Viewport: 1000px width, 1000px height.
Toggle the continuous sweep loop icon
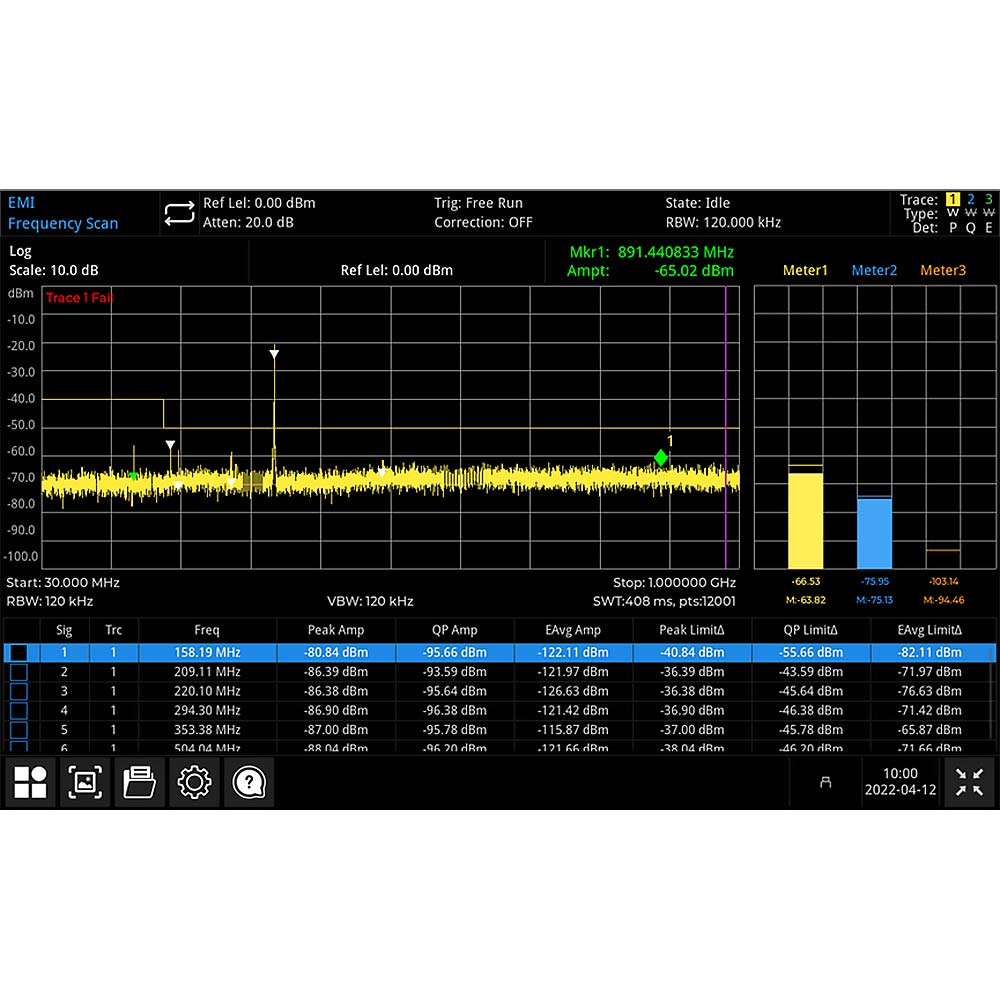(179, 214)
